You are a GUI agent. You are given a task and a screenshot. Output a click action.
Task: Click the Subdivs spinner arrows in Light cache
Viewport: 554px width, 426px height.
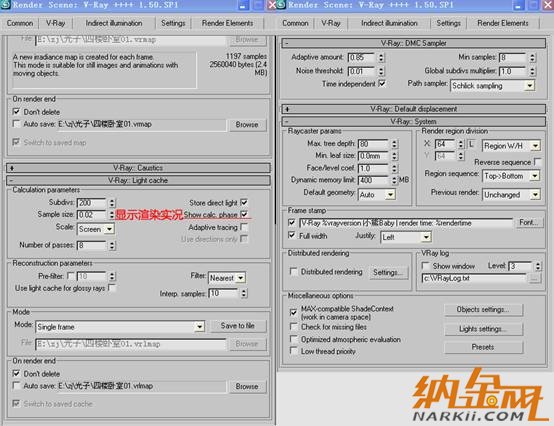coord(112,203)
